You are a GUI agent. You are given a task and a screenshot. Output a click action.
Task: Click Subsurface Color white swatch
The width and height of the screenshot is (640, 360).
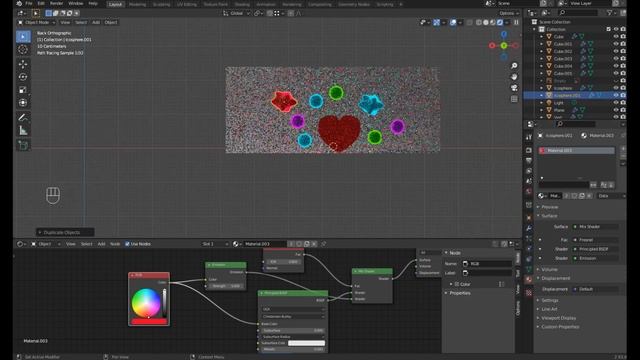click(306, 343)
